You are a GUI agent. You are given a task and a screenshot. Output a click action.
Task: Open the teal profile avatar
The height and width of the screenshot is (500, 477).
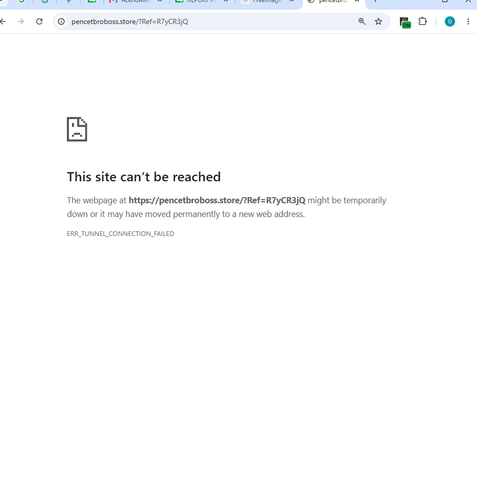click(450, 22)
